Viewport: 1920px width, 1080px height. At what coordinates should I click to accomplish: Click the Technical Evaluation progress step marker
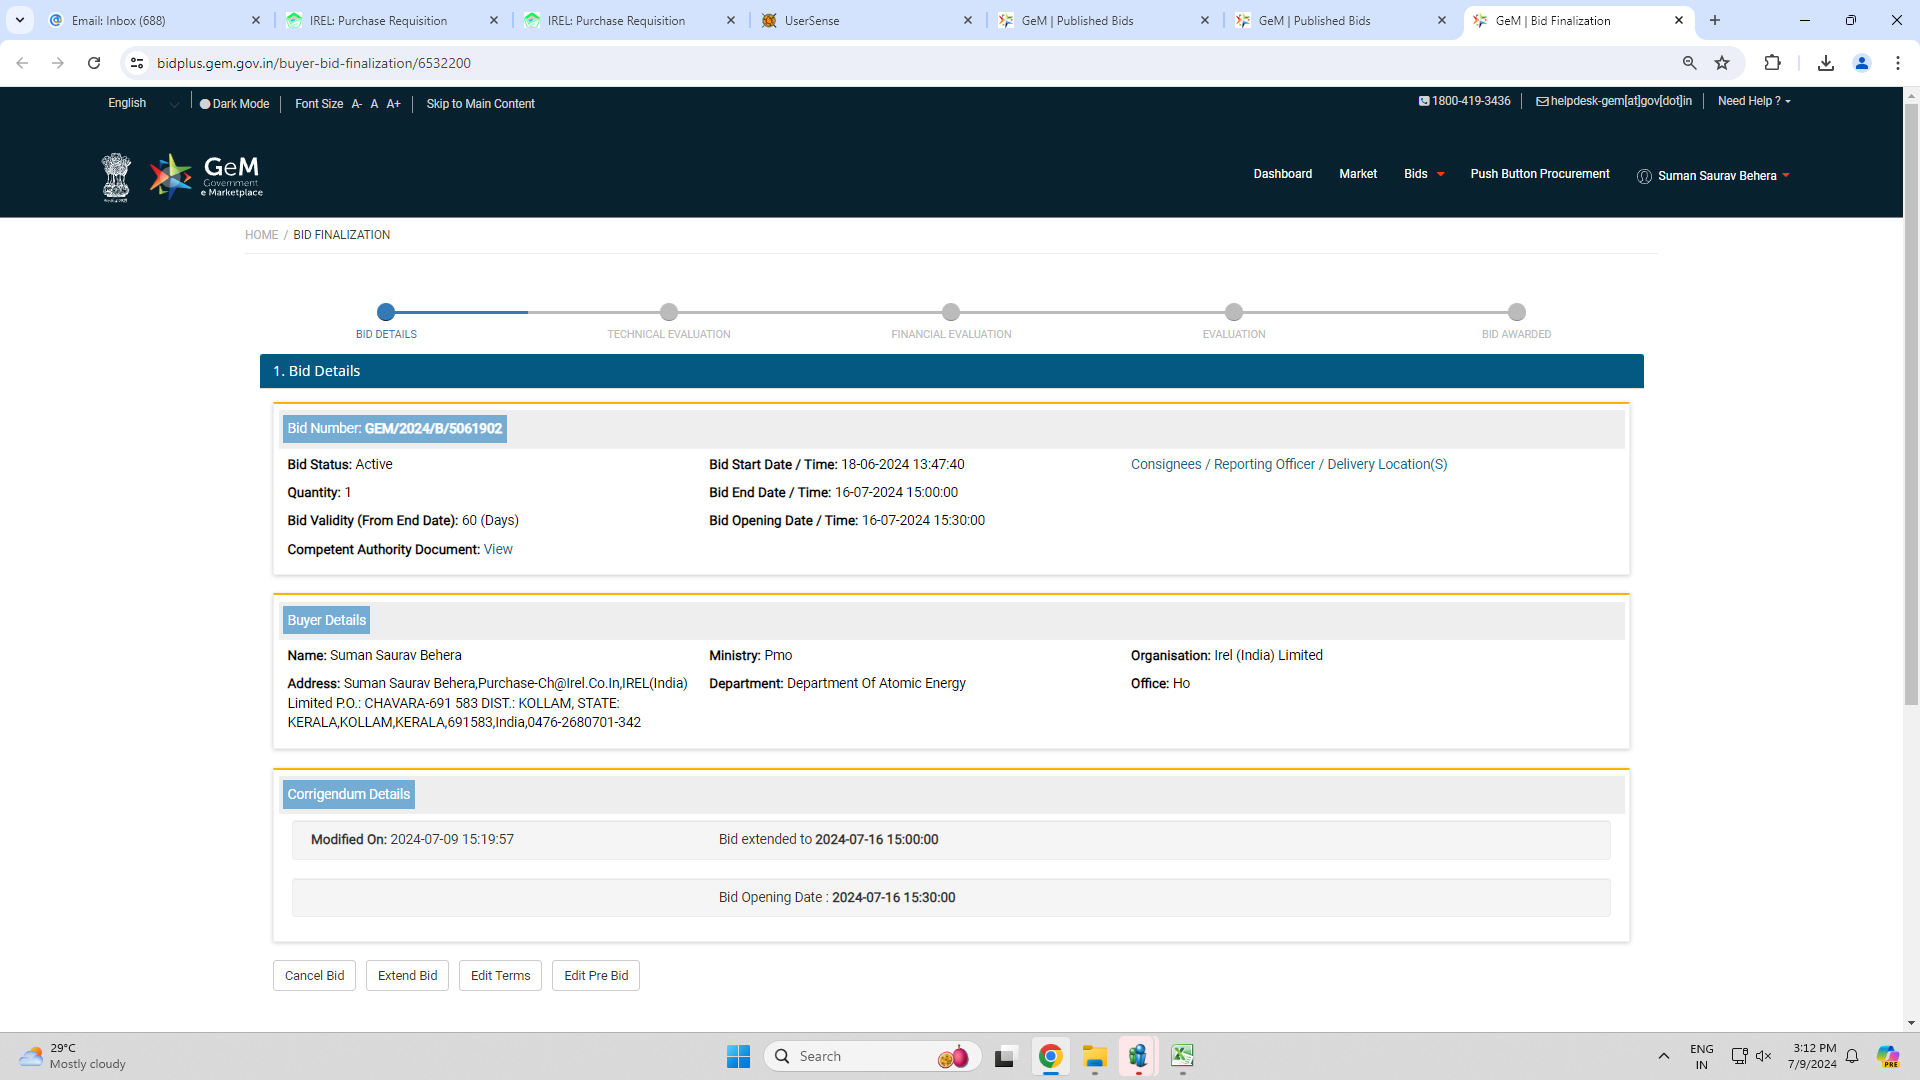[x=669, y=312]
